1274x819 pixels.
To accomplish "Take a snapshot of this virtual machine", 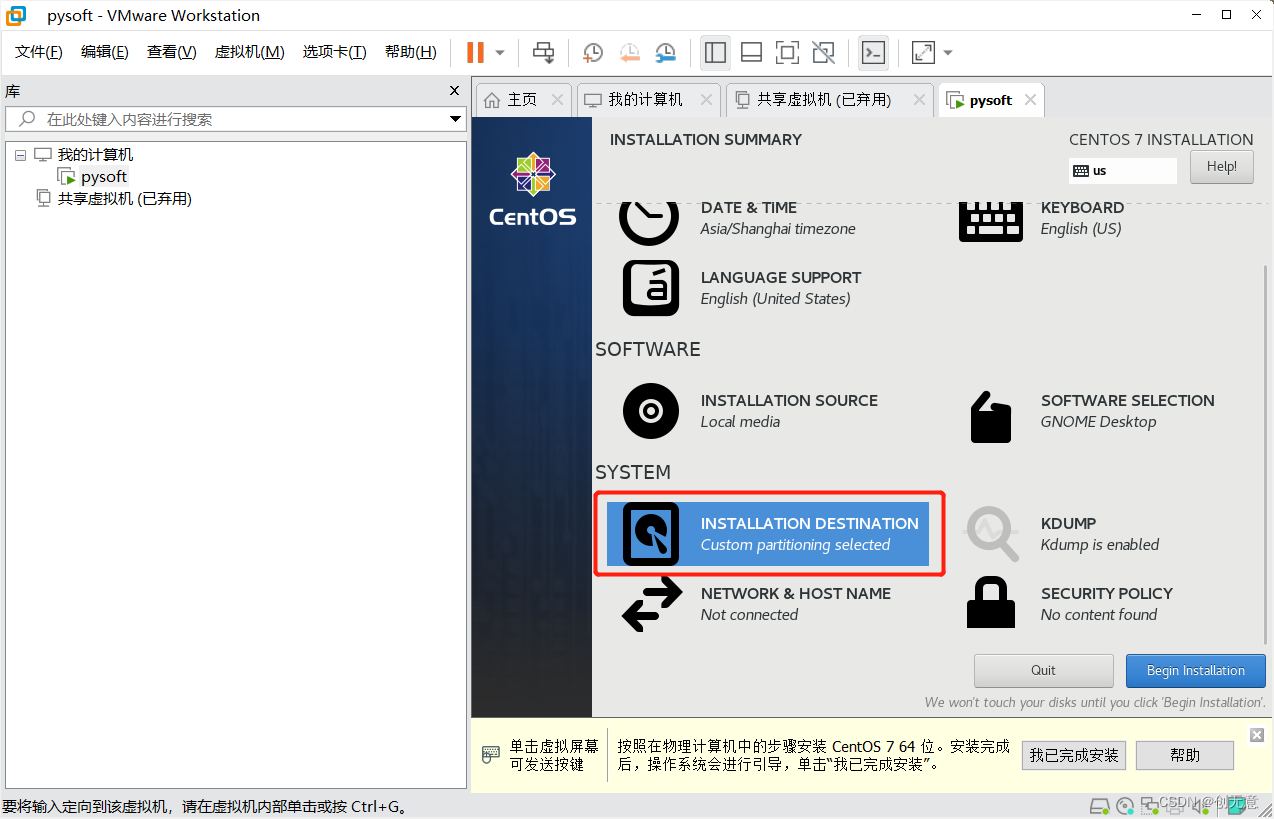I will pyautogui.click(x=593, y=52).
